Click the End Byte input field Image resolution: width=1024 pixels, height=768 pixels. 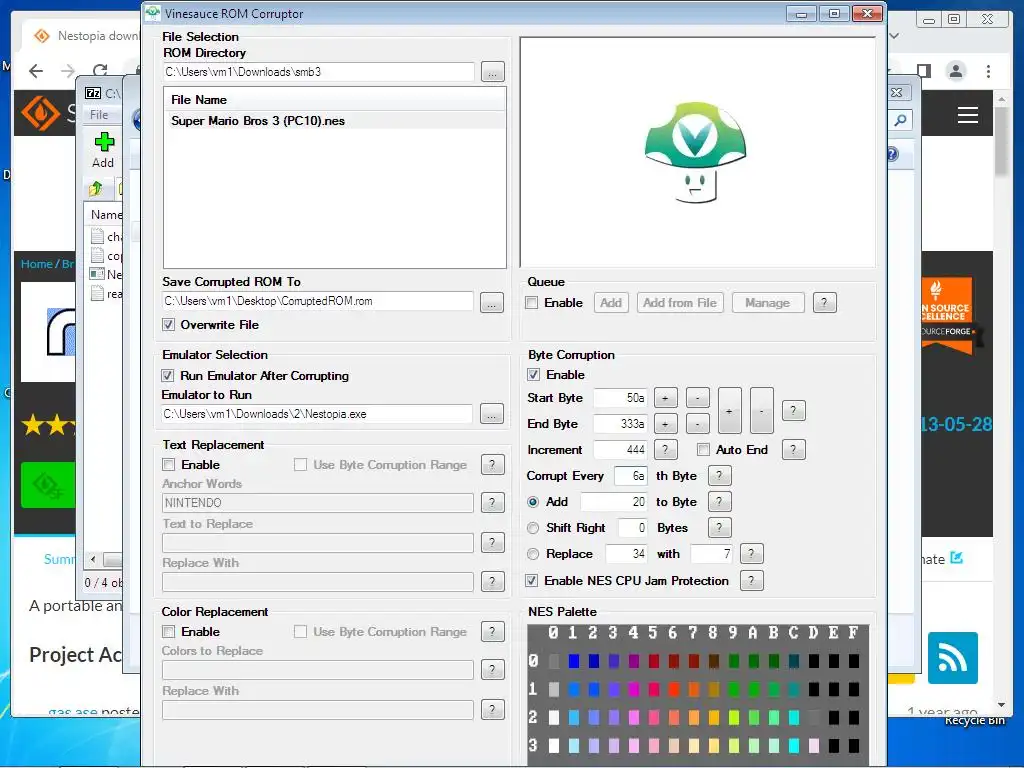tap(621, 424)
